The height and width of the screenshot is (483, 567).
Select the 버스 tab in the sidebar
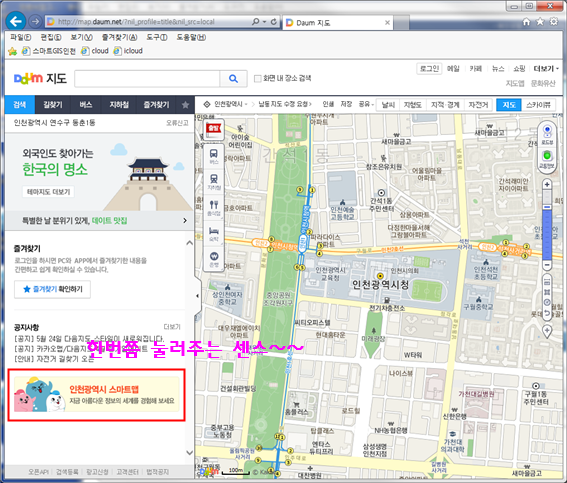(x=86, y=105)
